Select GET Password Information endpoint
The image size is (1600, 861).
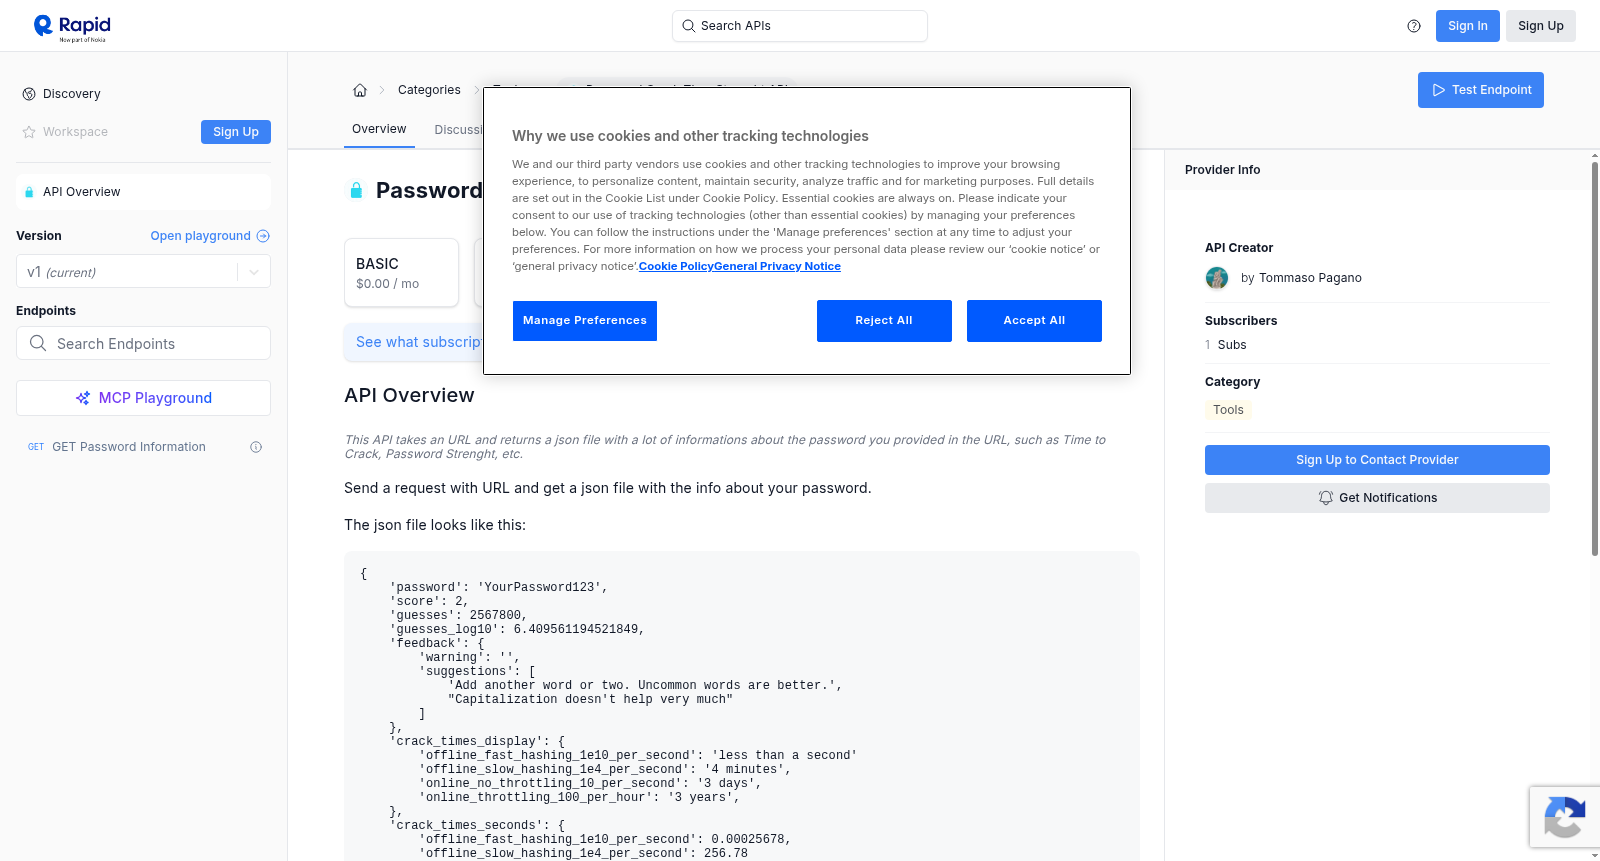tap(129, 447)
